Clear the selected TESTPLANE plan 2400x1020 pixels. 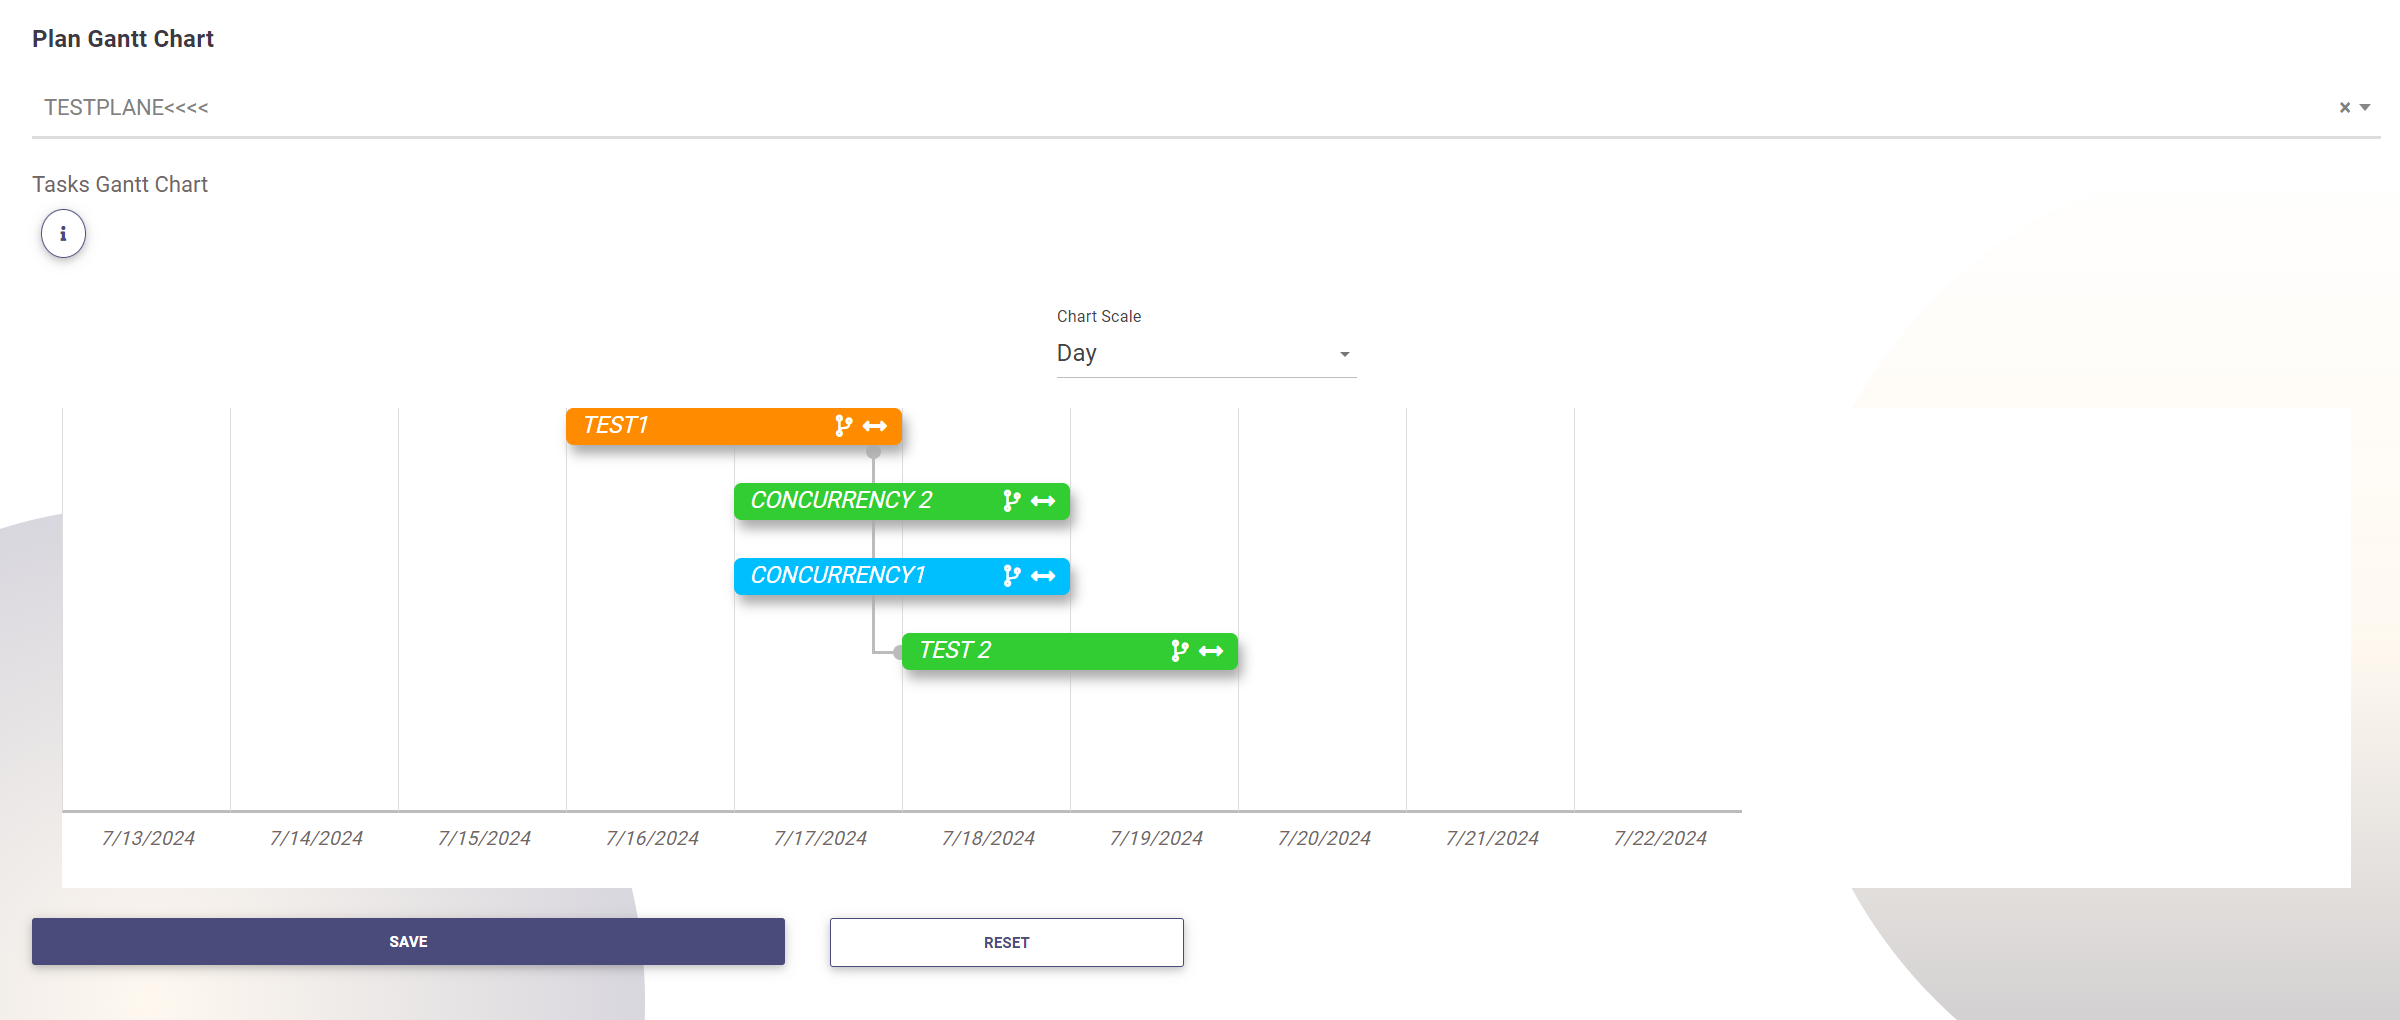2344,107
